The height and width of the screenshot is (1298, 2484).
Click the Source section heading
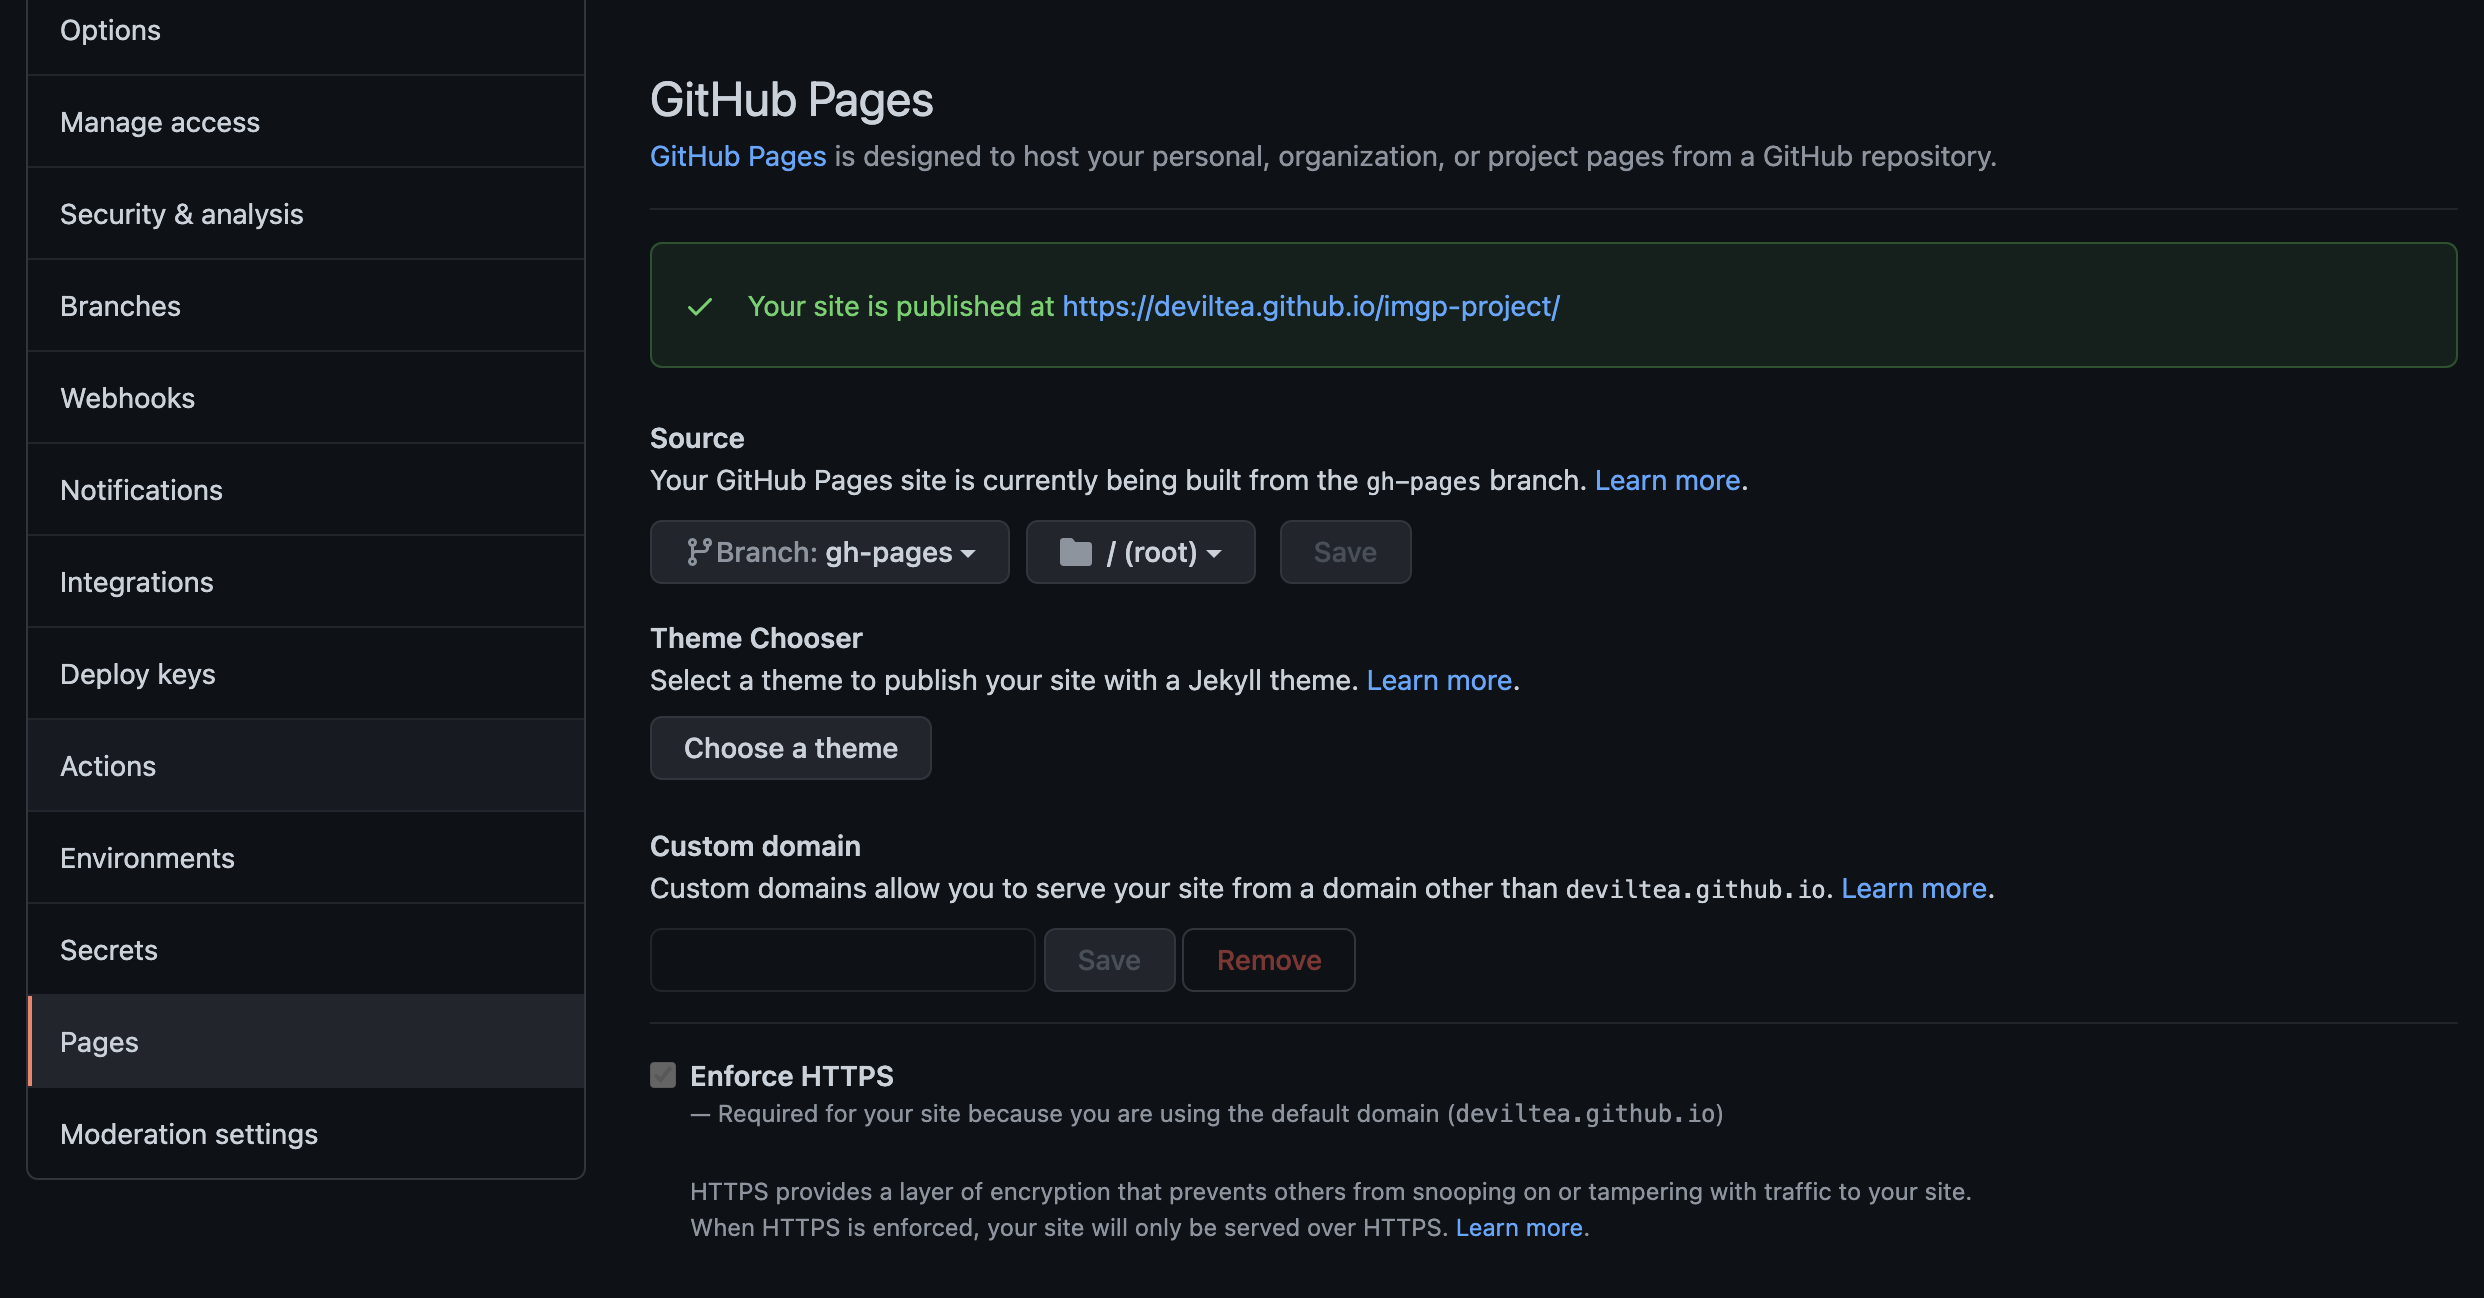pos(697,438)
